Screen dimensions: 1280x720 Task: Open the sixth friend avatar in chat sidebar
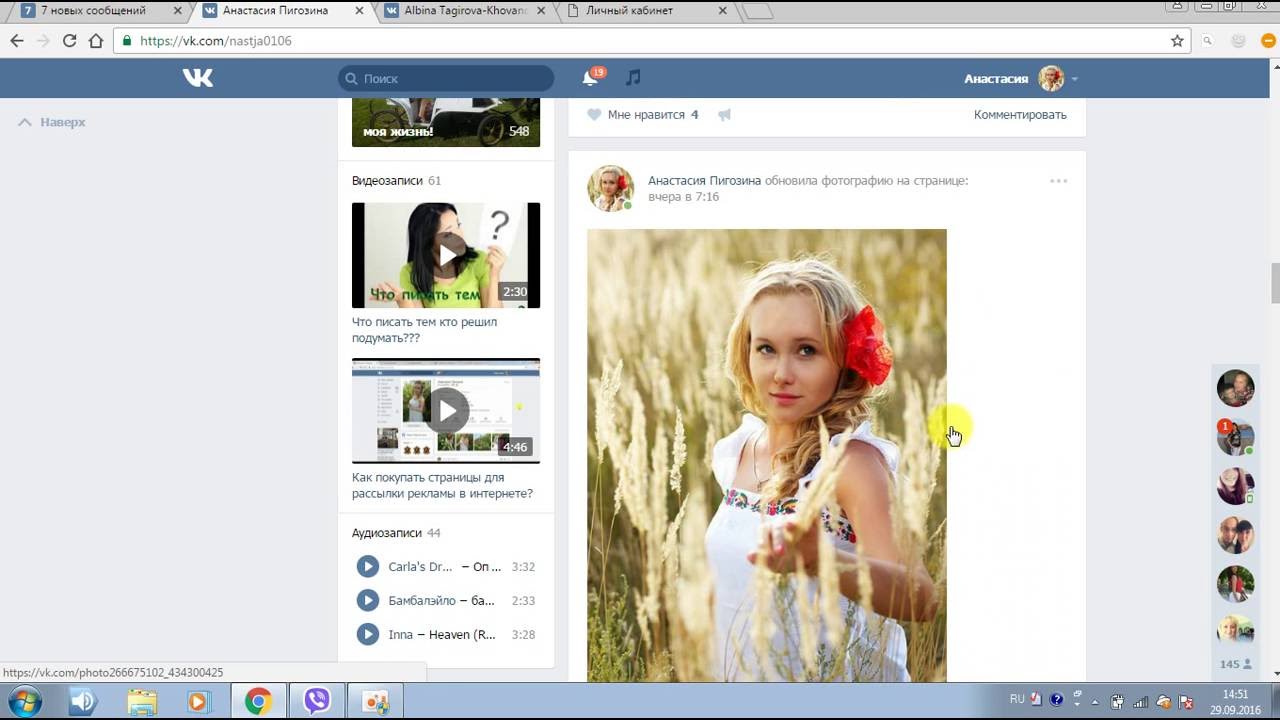tap(1235, 630)
